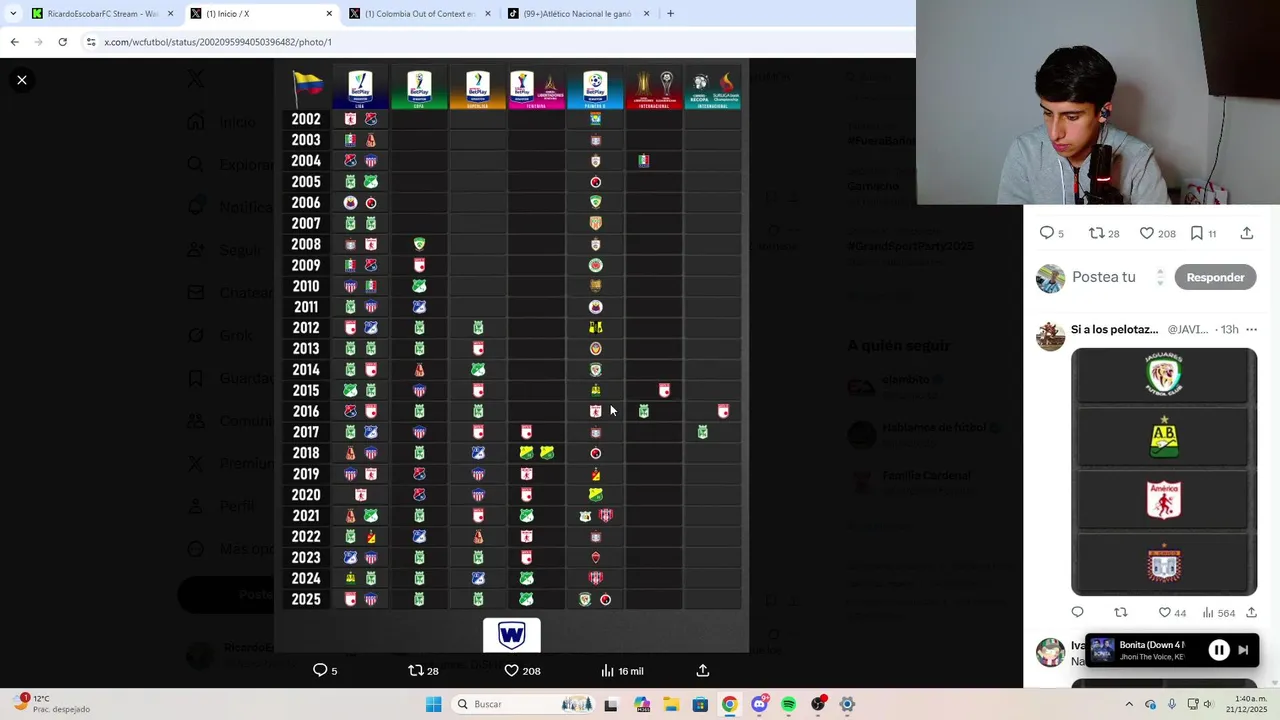Open tab search chevron in Chrome
Image resolution: width=1280 pixels, height=720 pixels.
[x=13, y=13]
